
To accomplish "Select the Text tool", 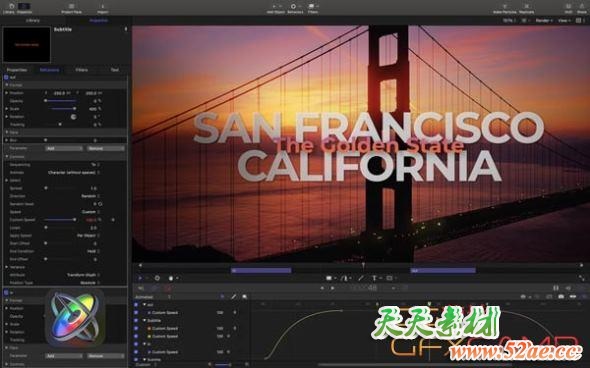I will (374, 278).
